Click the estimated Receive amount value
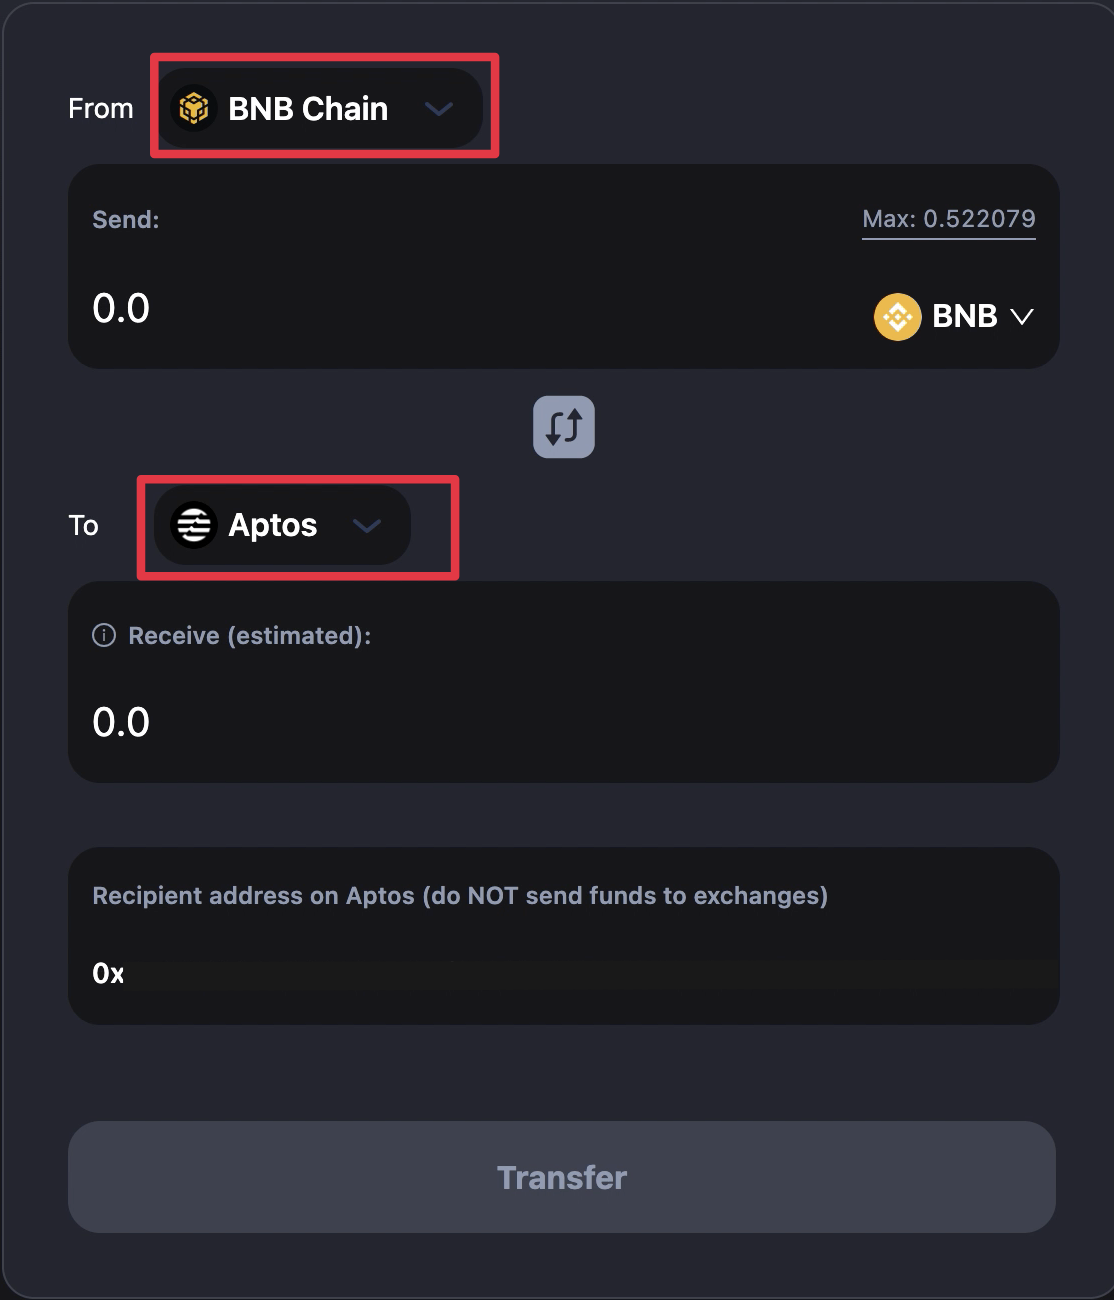The height and width of the screenshot is (1300, 1114). tap(121, 722)
